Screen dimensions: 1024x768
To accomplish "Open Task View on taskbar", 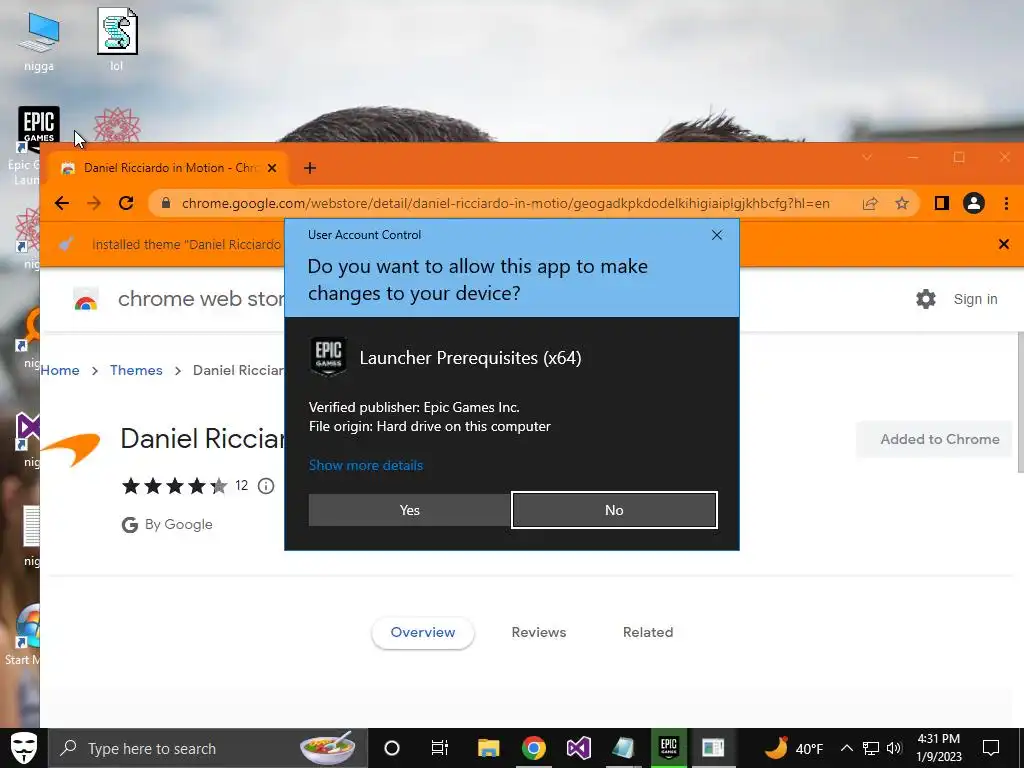I will [440, 748].
